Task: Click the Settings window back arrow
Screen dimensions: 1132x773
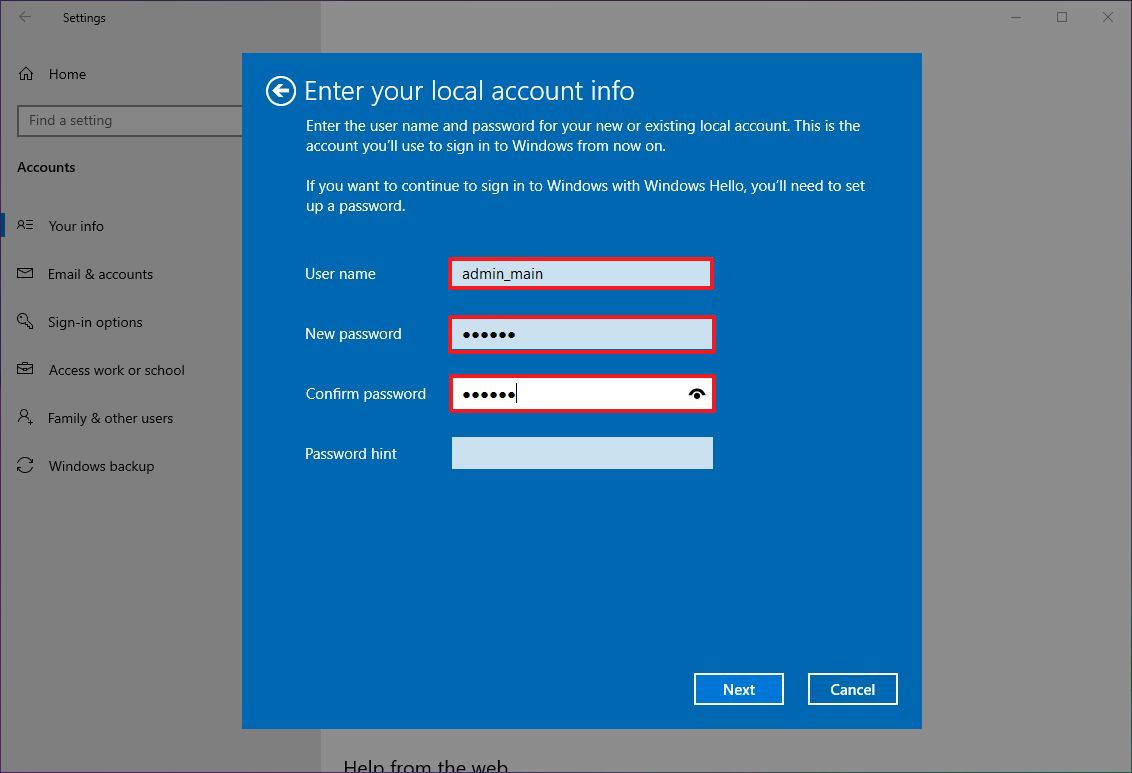Action: tap(22, 17)
